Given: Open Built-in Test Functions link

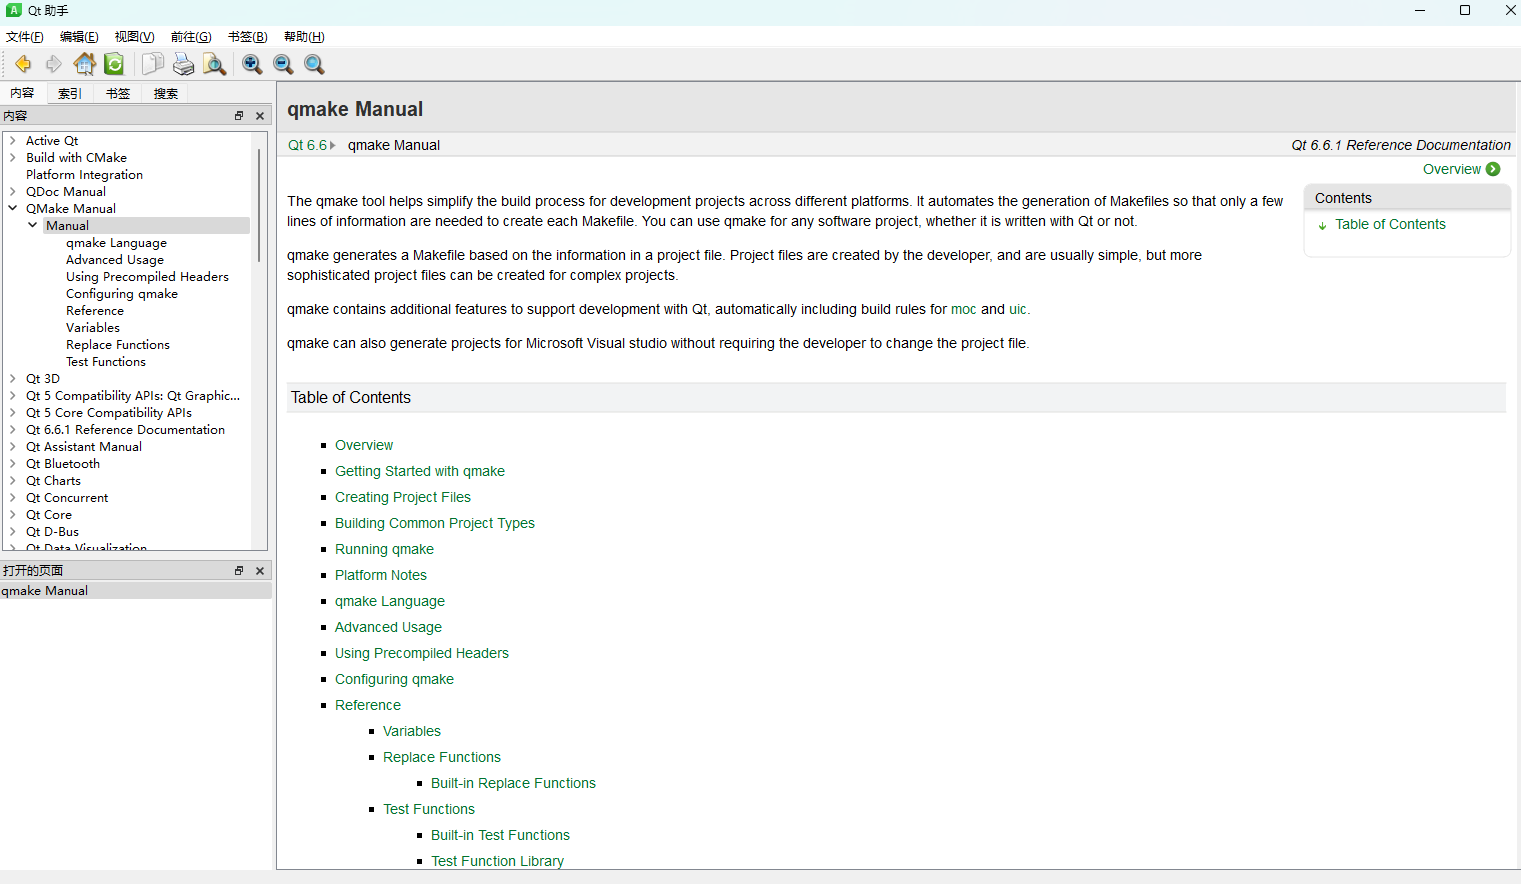Looking at the screenshot, I should point(500,835).
